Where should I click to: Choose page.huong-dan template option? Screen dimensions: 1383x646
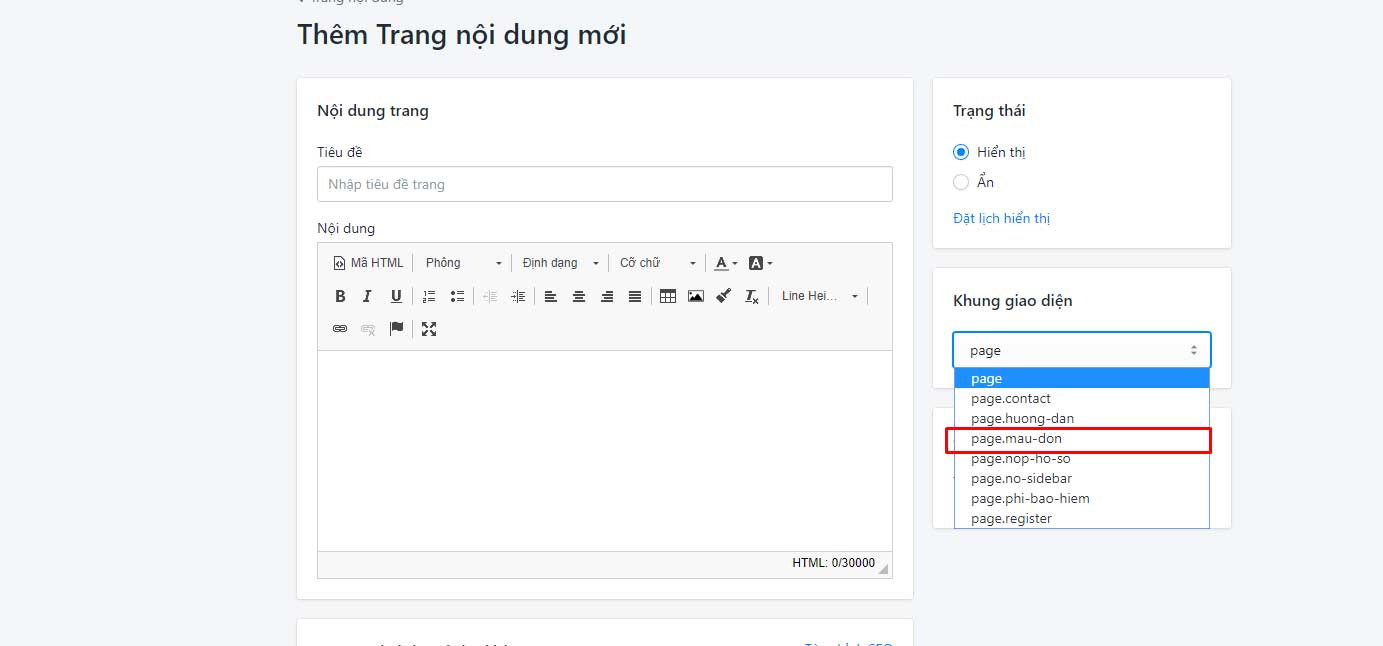1082,418
